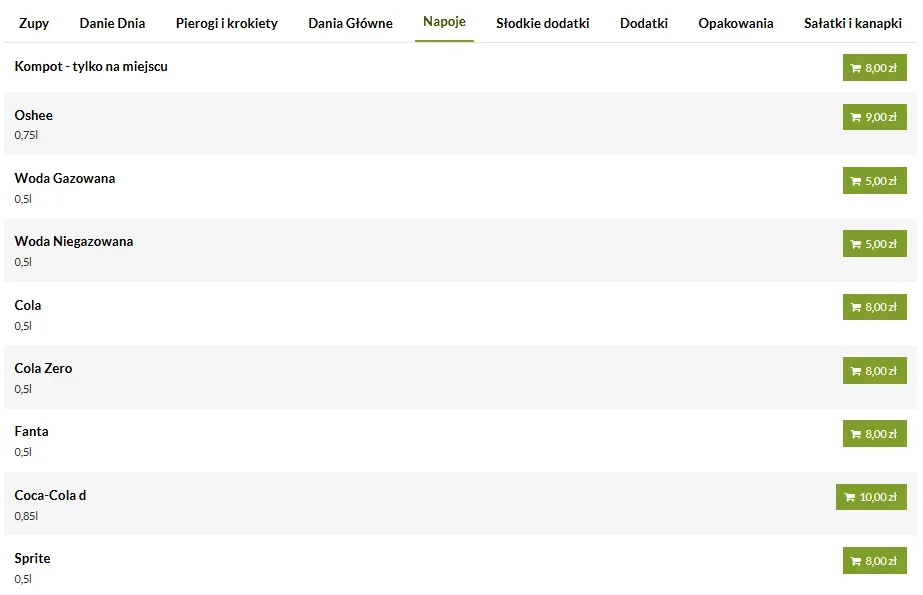This screenshot has width=923, height=595.
Task: Open Pierogi i krokiety category
Action: [x=227, y=23]
